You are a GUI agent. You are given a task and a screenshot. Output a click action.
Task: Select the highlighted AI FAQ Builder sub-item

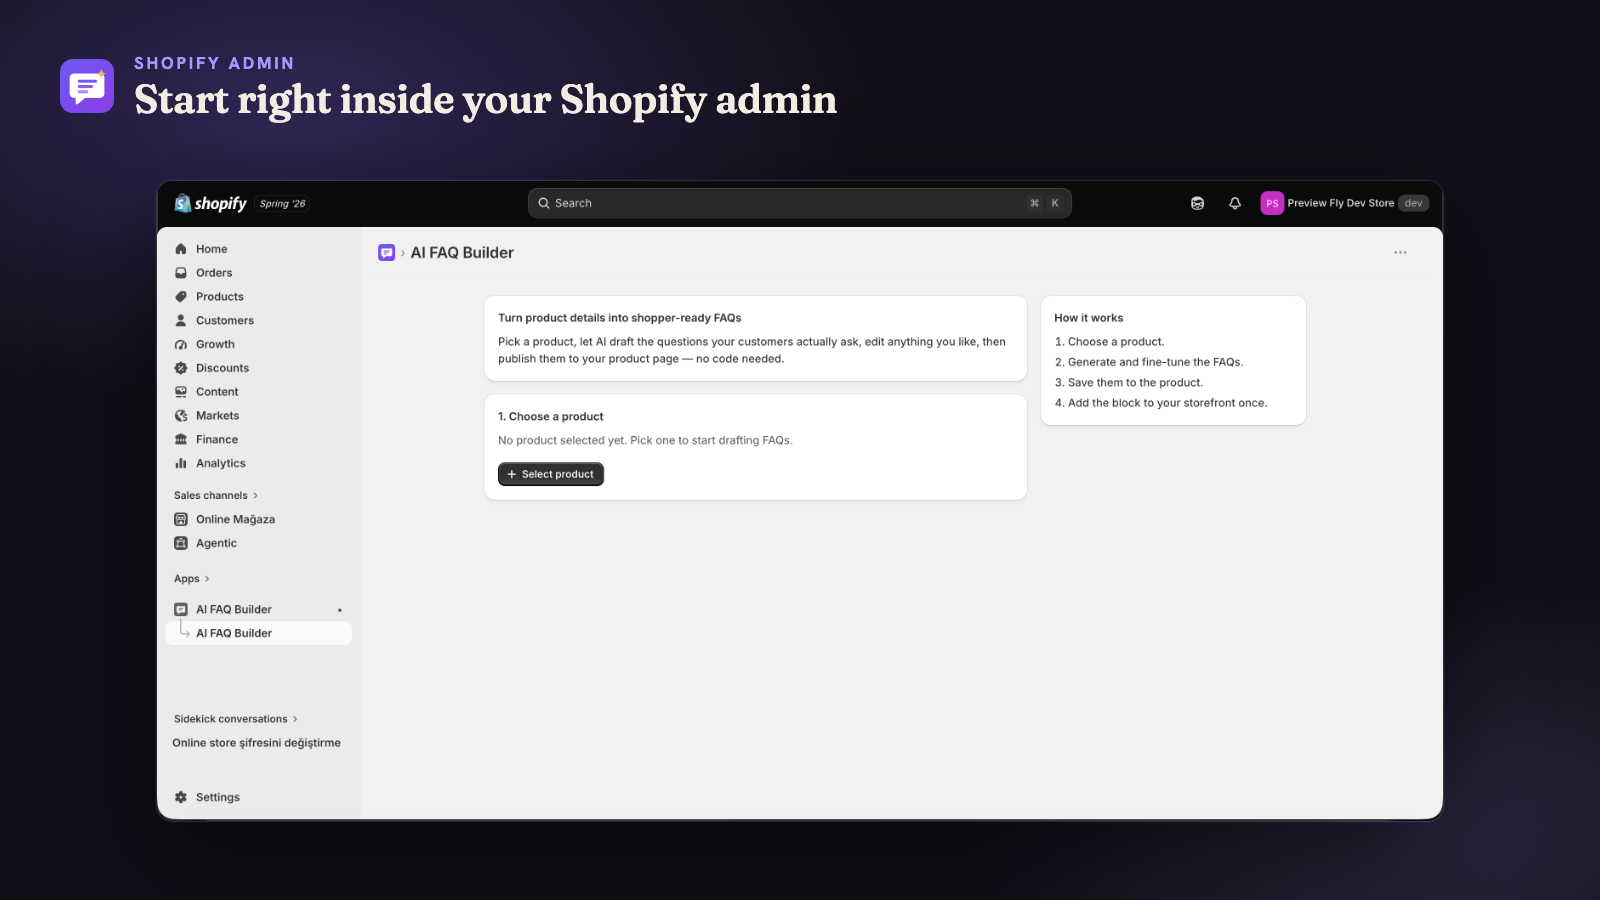point(259,634)
